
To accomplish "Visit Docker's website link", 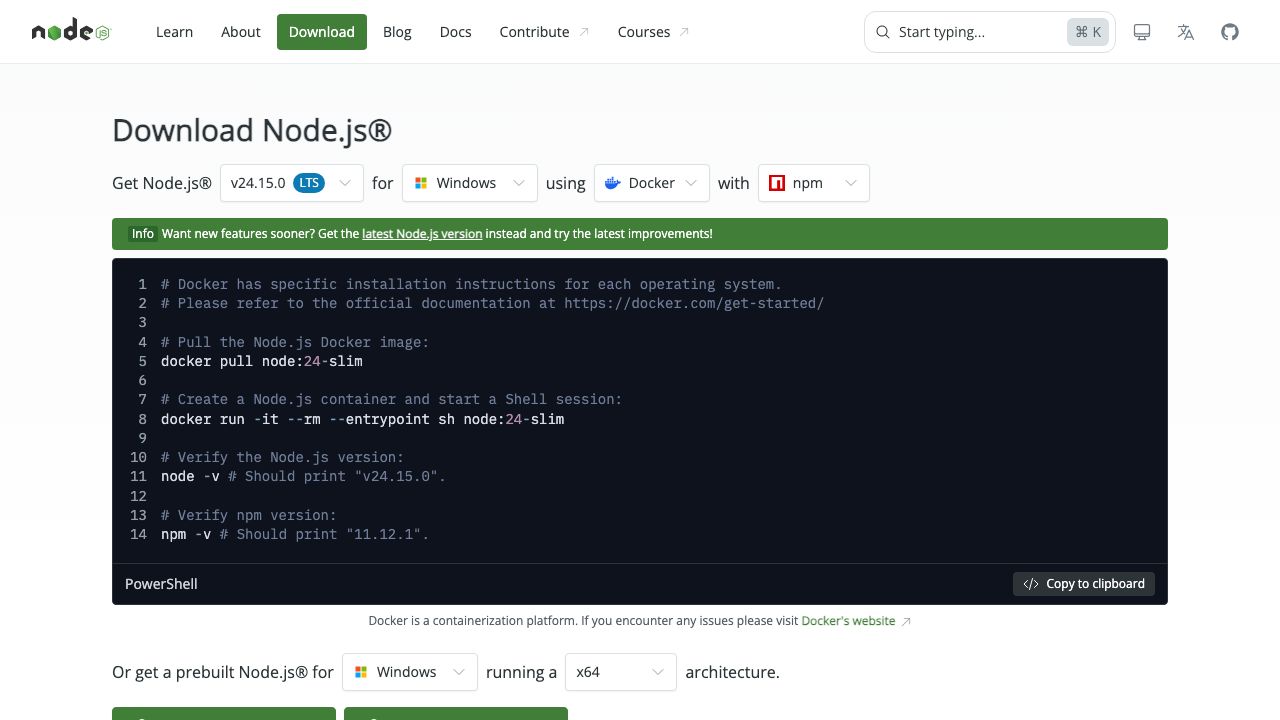I will [848, 621].
